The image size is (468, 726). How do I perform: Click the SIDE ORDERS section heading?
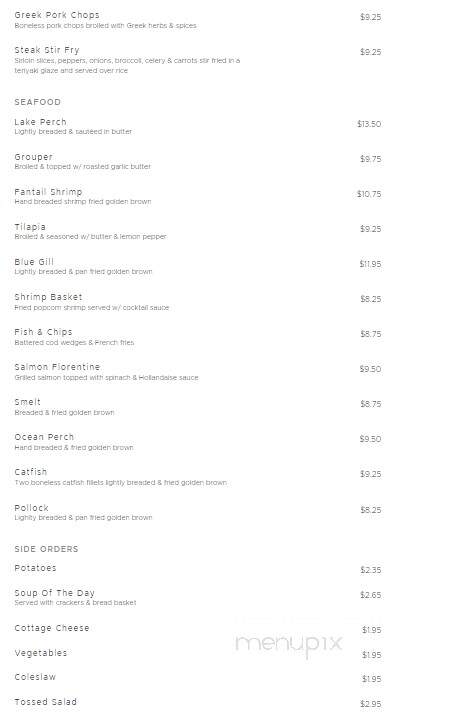point(46,549)
